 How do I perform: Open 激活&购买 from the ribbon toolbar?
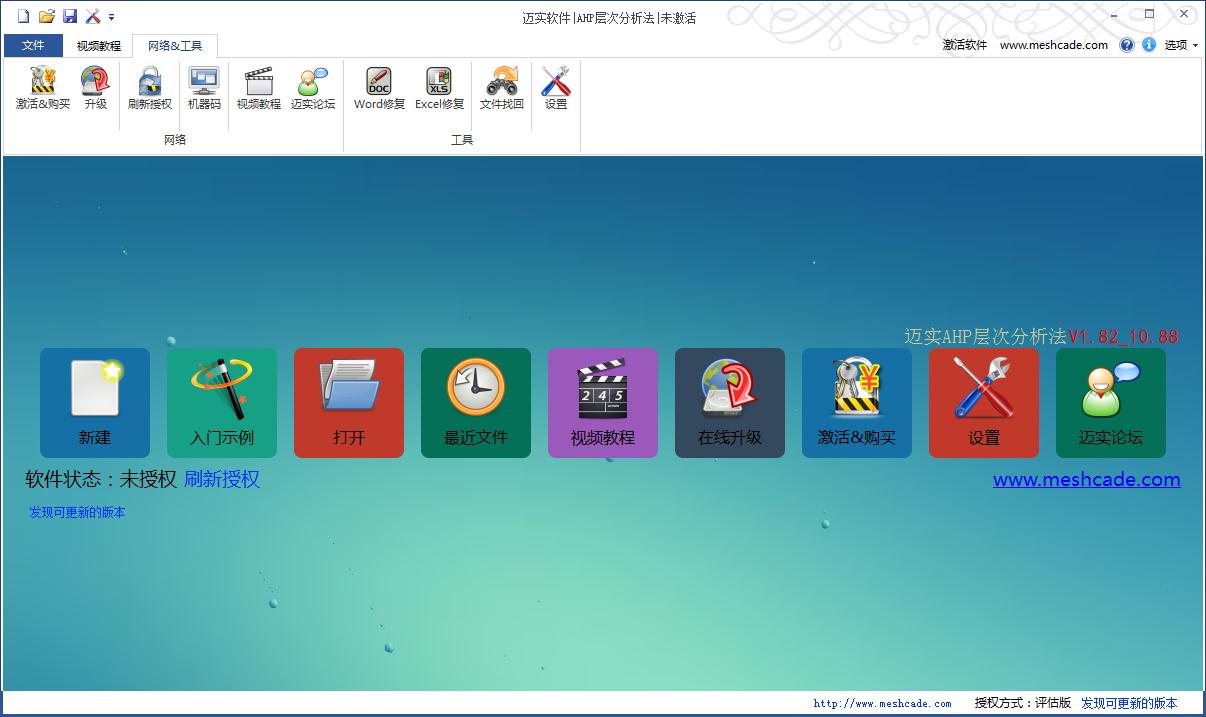click(42, 88)
